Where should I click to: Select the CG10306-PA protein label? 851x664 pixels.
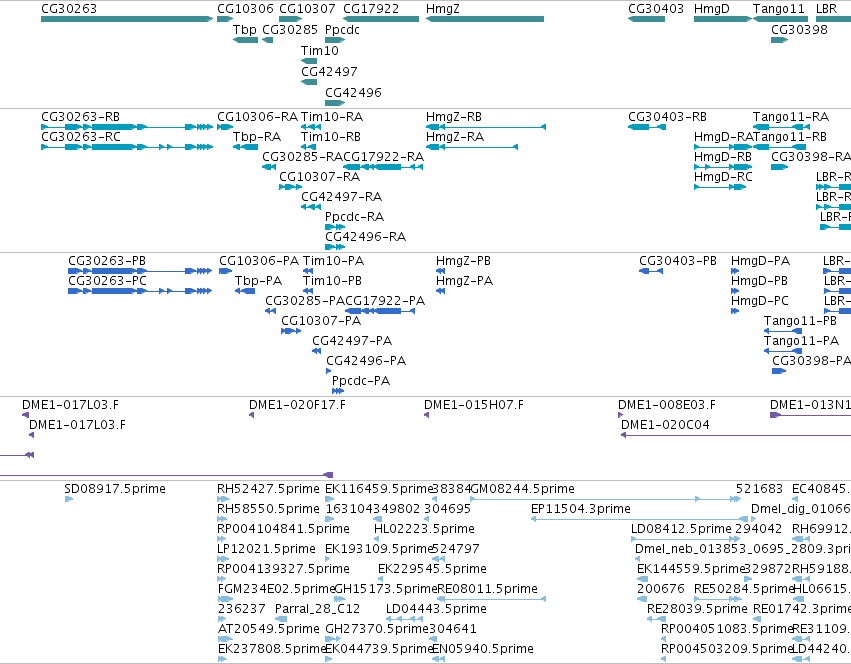(x=259, y=261)
